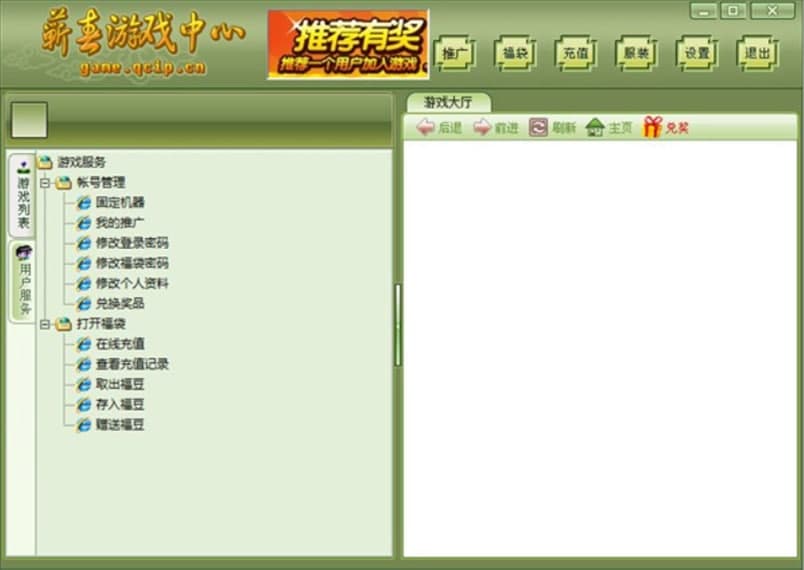
Task: Minimize the game center window
Action: pyautogui.click(x=704, y=11)
